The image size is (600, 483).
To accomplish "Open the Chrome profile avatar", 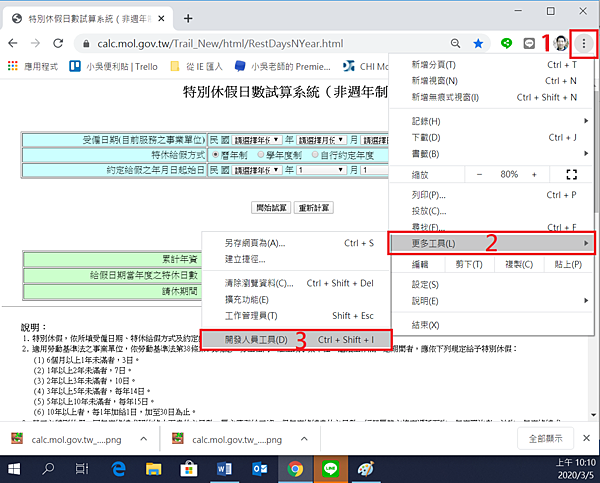I will tap(561, 43).
